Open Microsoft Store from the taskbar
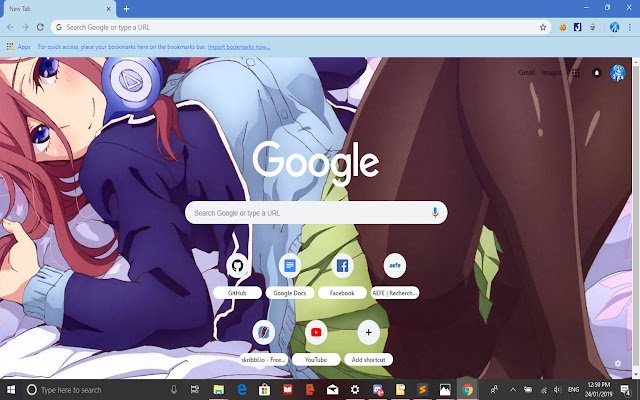 click(x=264, y=390)
